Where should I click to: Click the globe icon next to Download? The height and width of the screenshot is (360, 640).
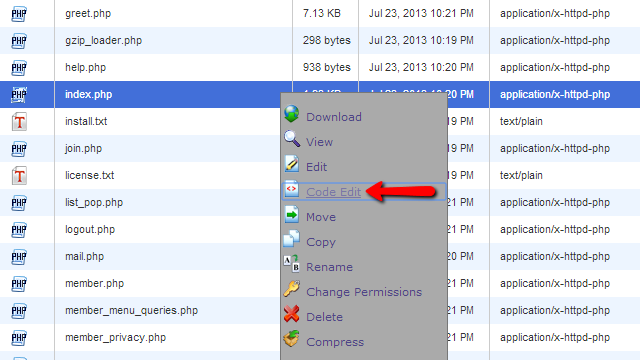pyautogui.click(x=291, y=114)
